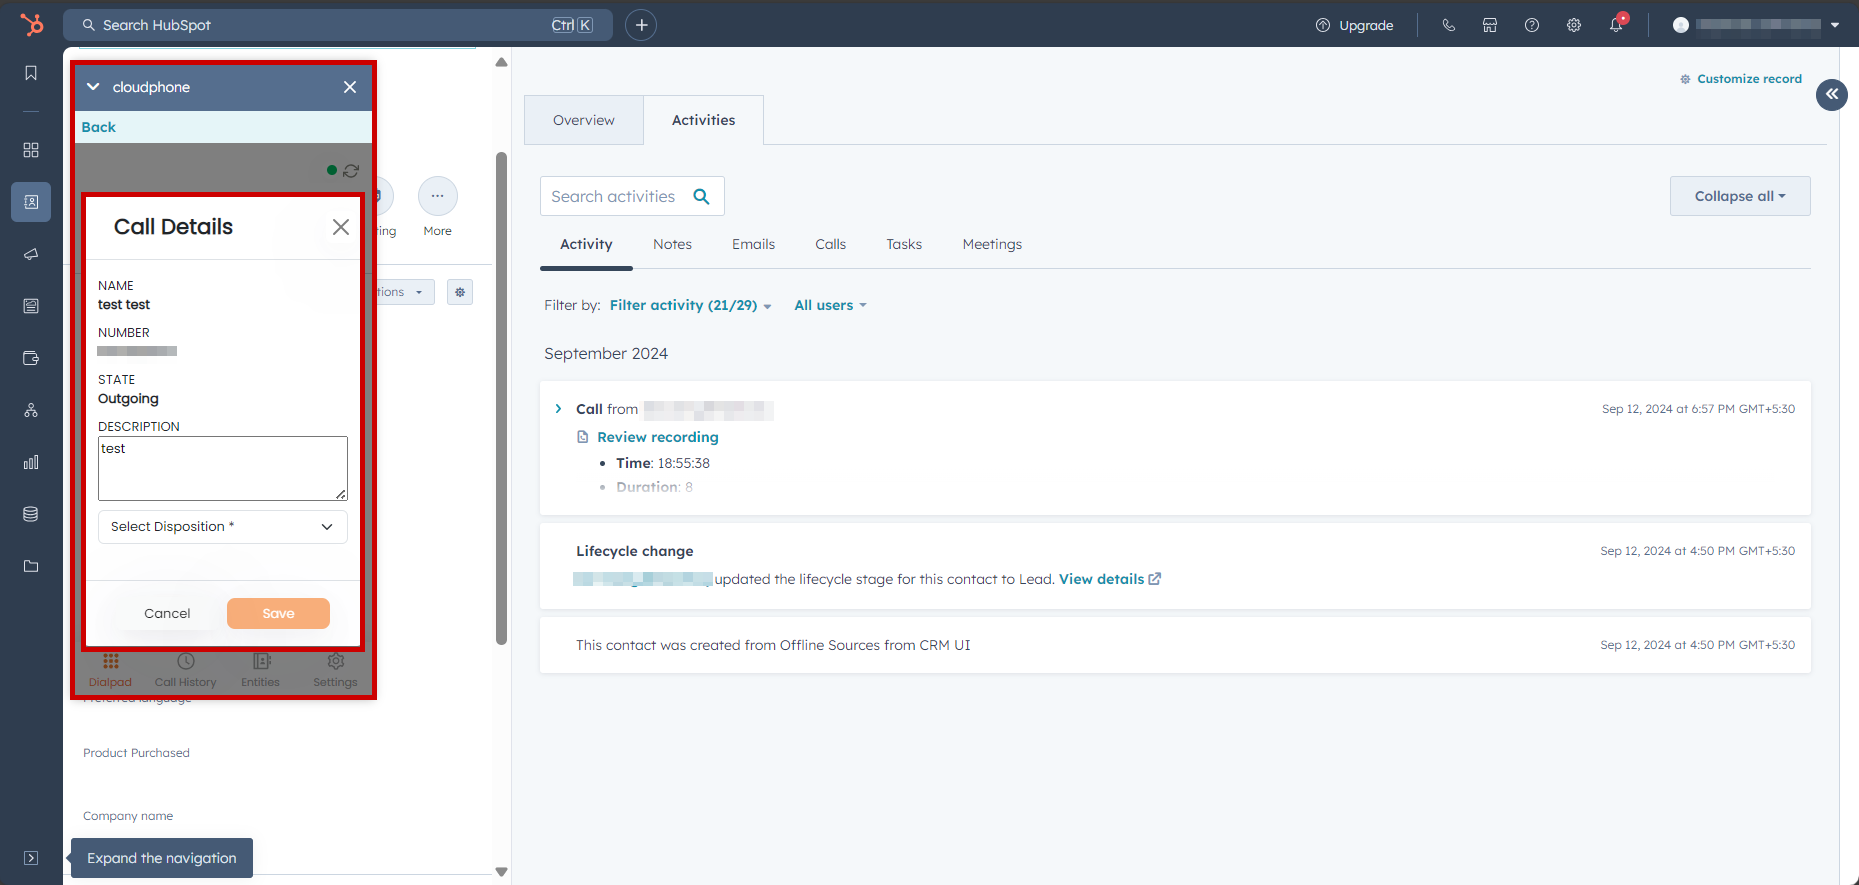
Task: Close the Call Details dialog
Action: point(341,227)
